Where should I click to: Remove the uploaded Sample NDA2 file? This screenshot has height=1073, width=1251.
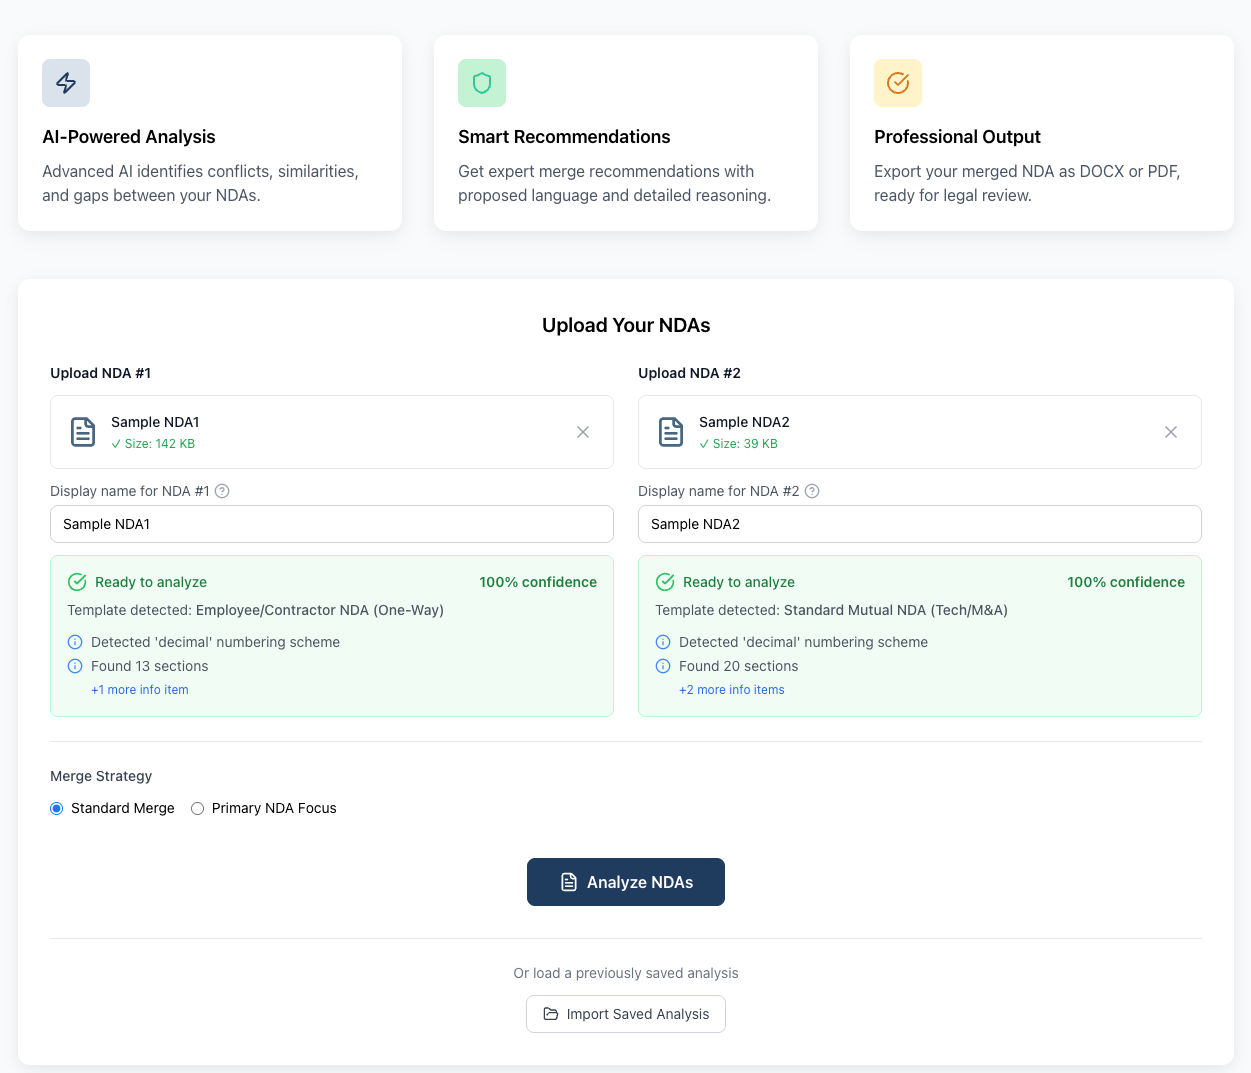pos(1171,431)
